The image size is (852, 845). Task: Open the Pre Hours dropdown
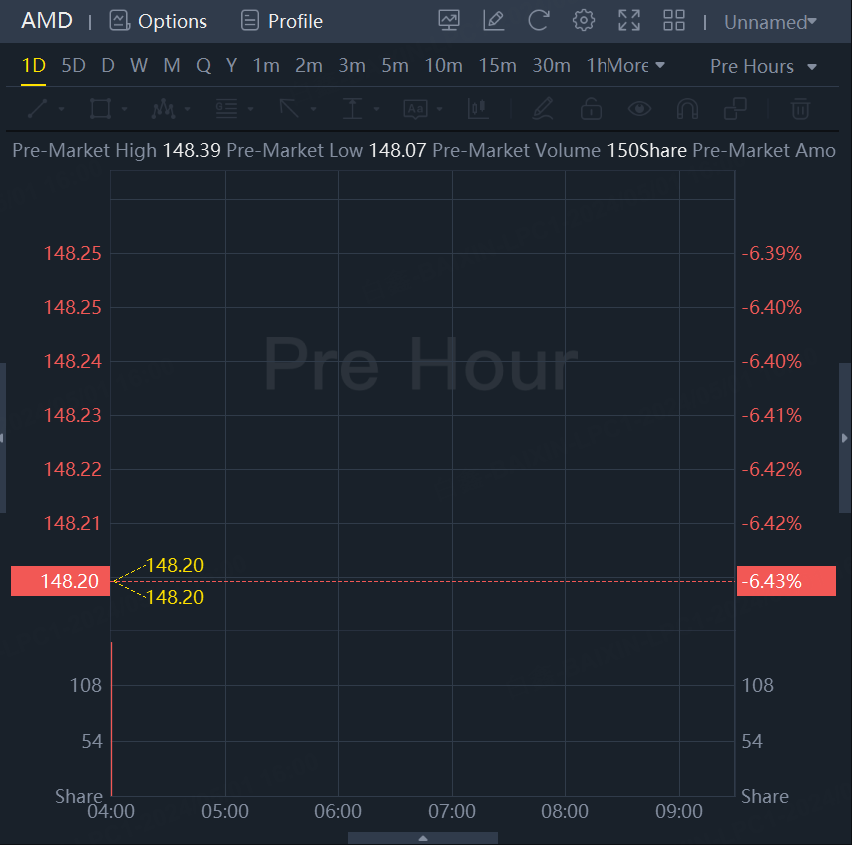(x=764, y=66)
